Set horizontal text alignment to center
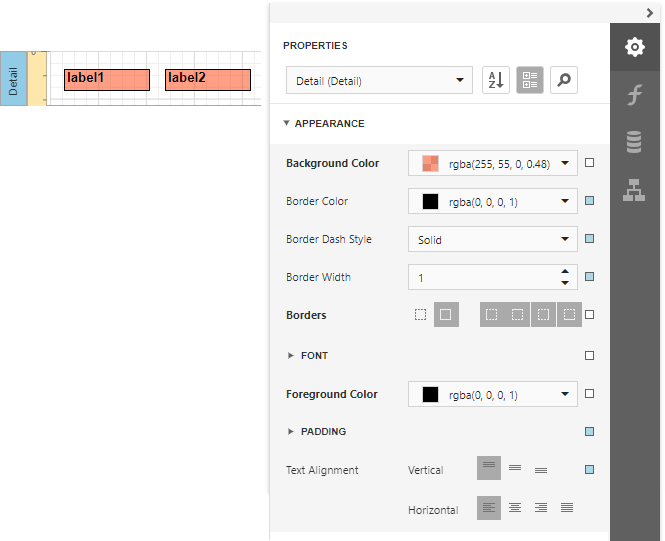Image resolution: width=665 pixels, height=541 pixels. (515, 508)
